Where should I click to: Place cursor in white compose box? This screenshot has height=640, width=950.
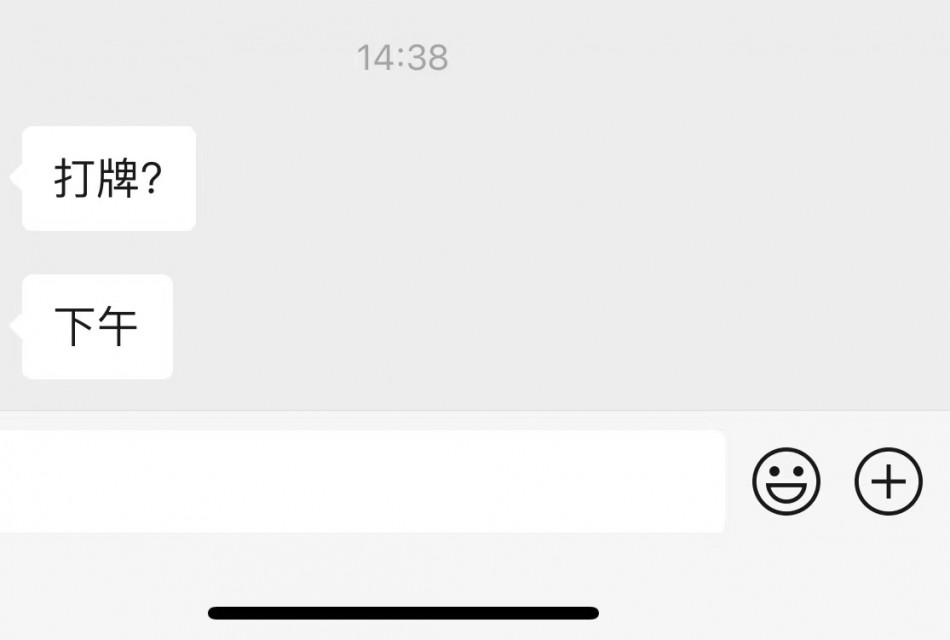(362, 481)
